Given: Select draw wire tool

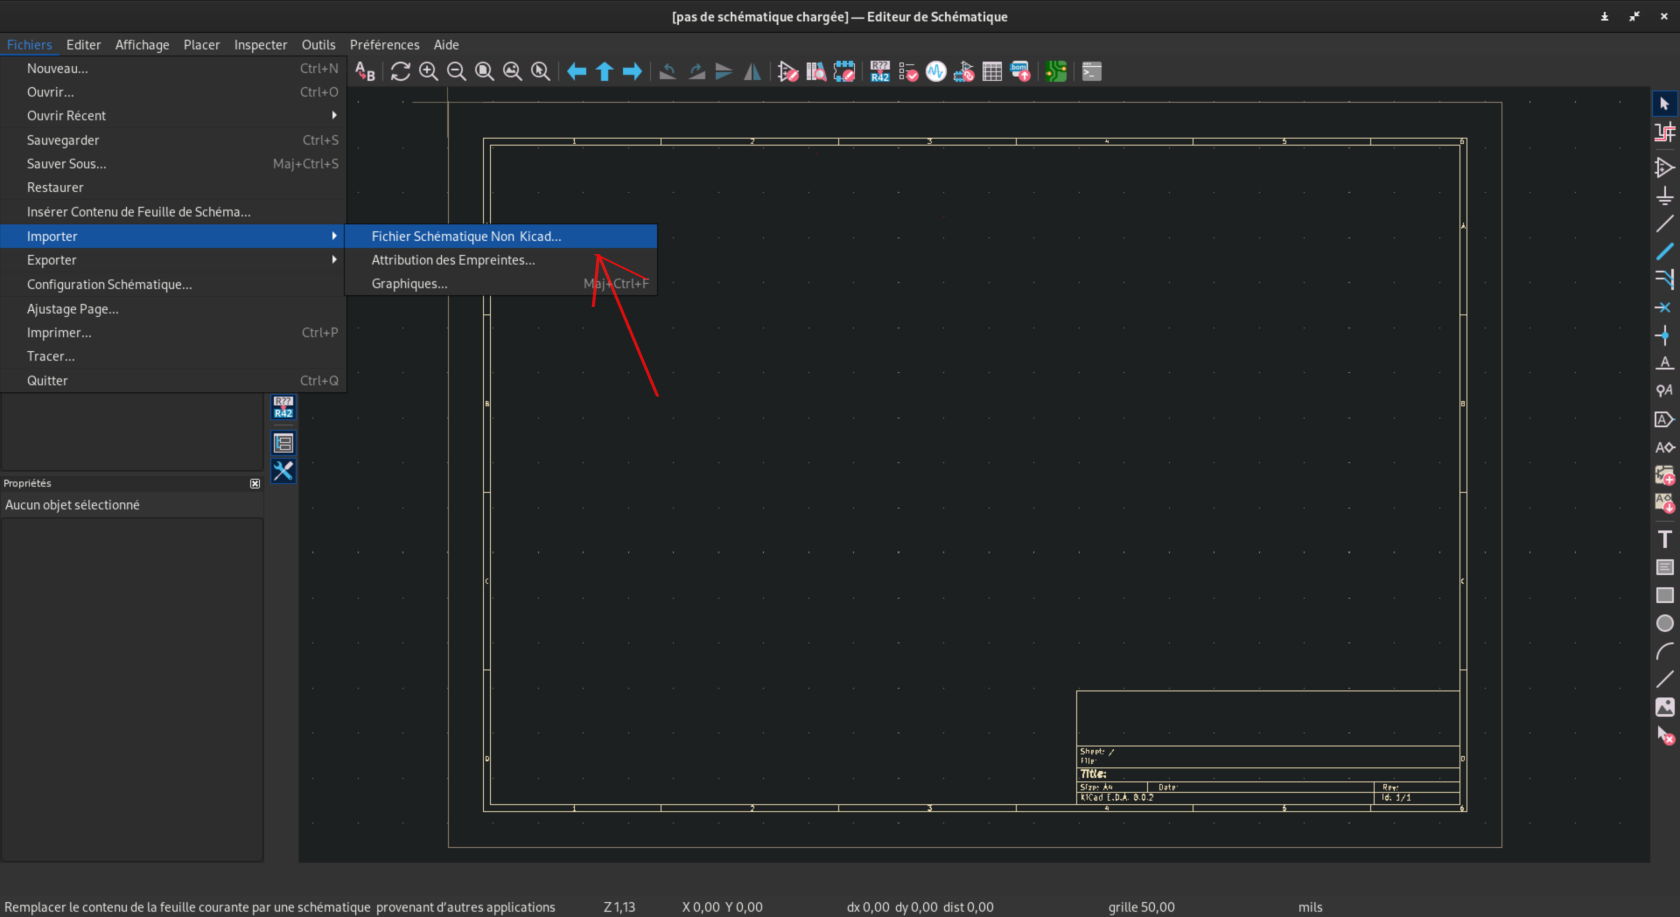Looking at the screenshot, I should coord(1665,224).
